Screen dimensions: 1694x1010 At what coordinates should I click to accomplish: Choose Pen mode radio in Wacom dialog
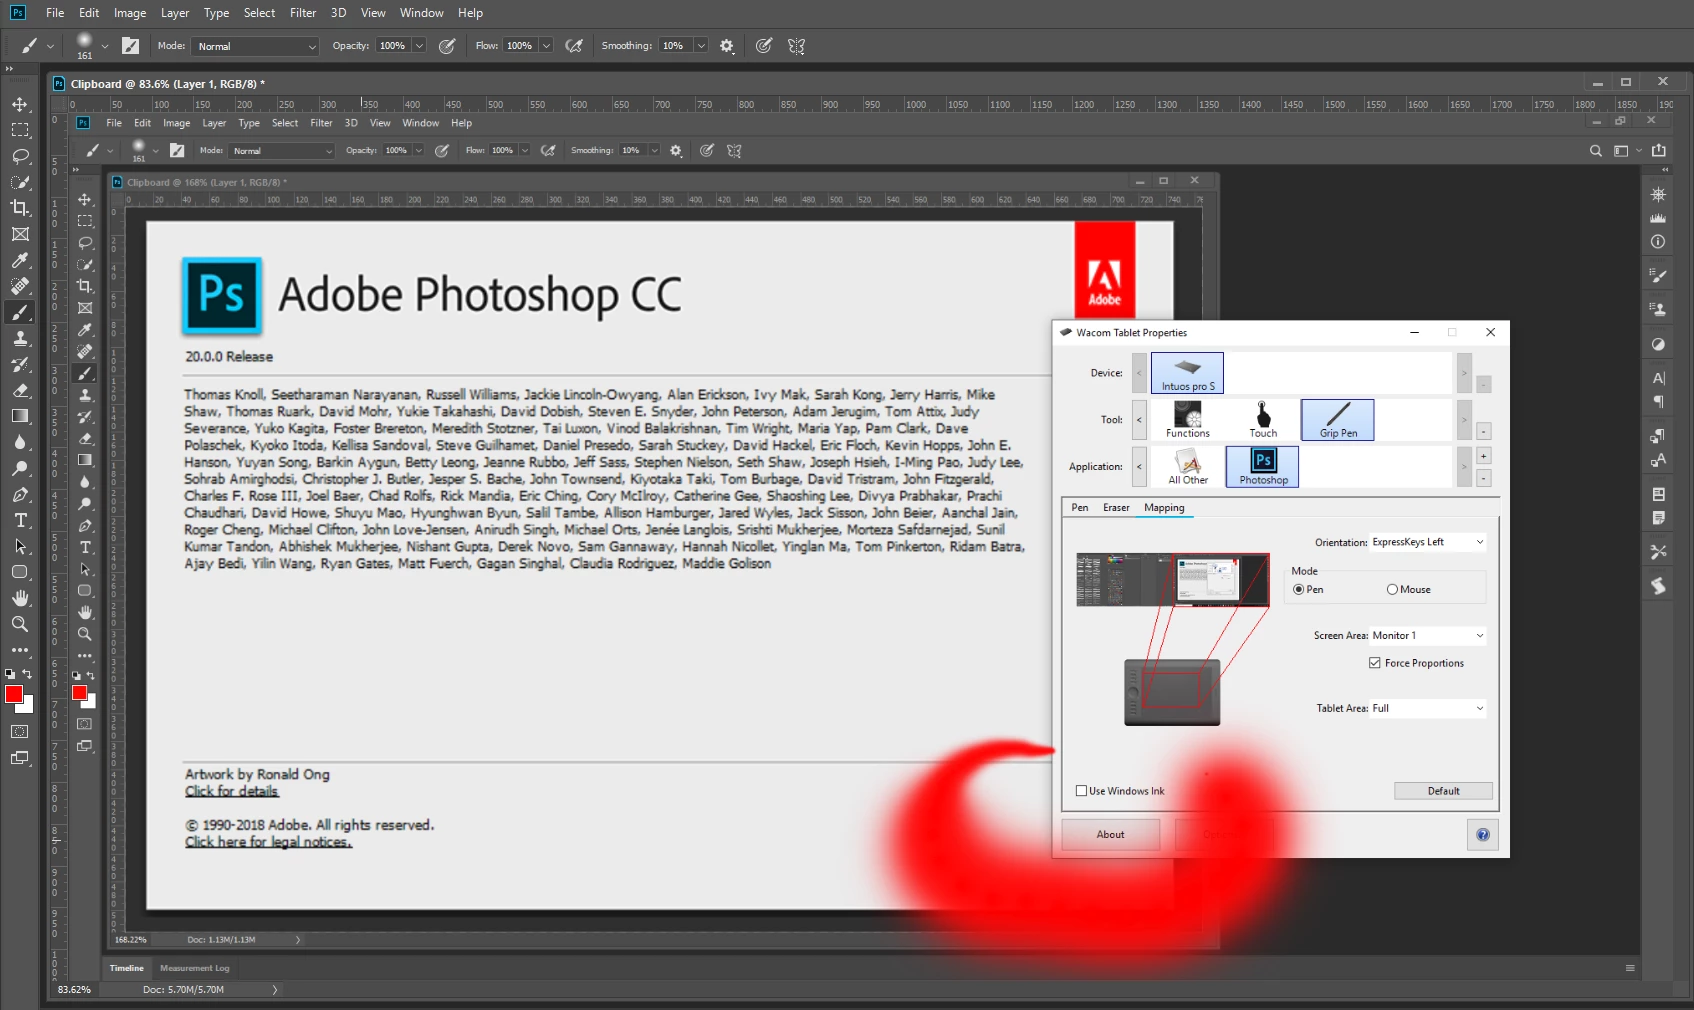(x=1299, y=590)
